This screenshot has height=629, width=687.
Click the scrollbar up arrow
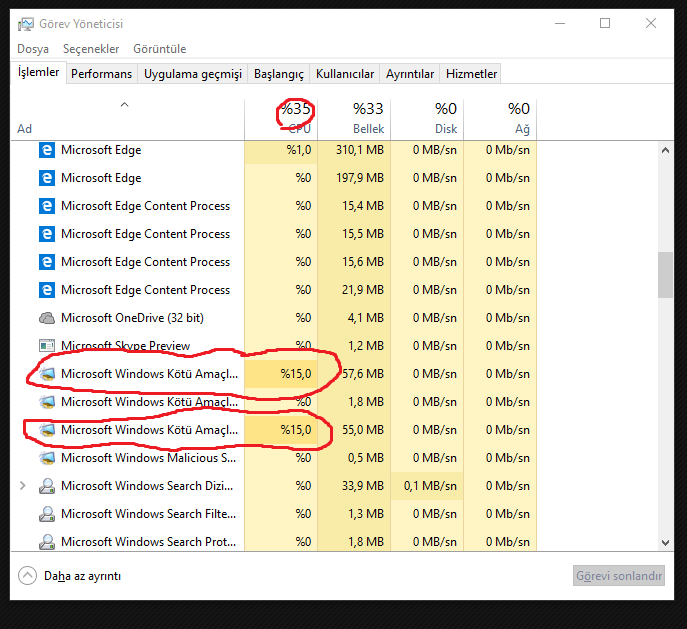(x=665, y=150)
